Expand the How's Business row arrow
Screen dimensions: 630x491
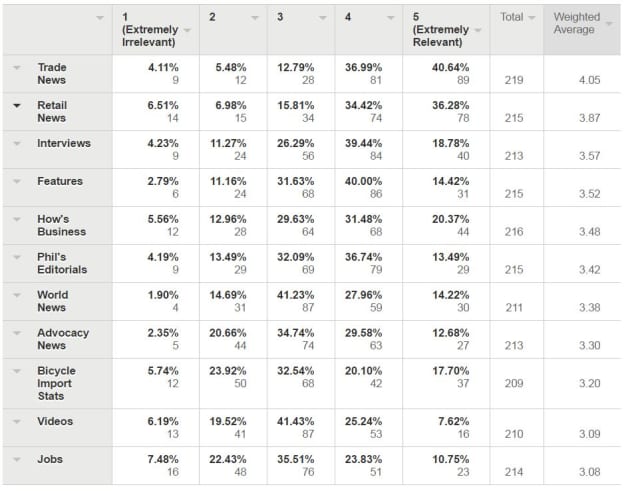click(x=17, y=219)
